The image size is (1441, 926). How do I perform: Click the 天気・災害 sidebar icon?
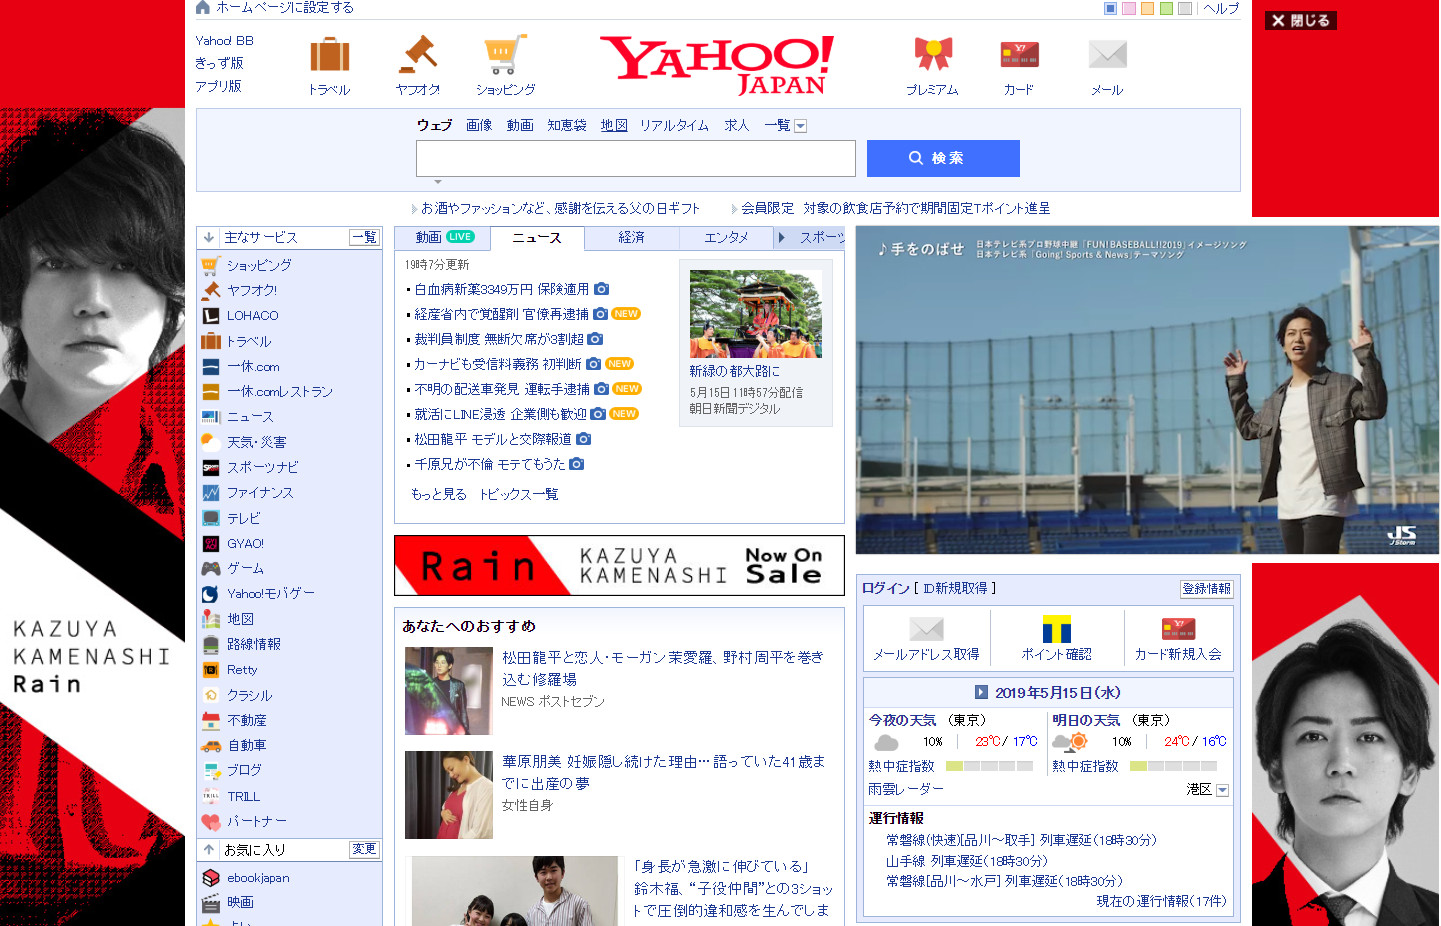coord(210,441)
